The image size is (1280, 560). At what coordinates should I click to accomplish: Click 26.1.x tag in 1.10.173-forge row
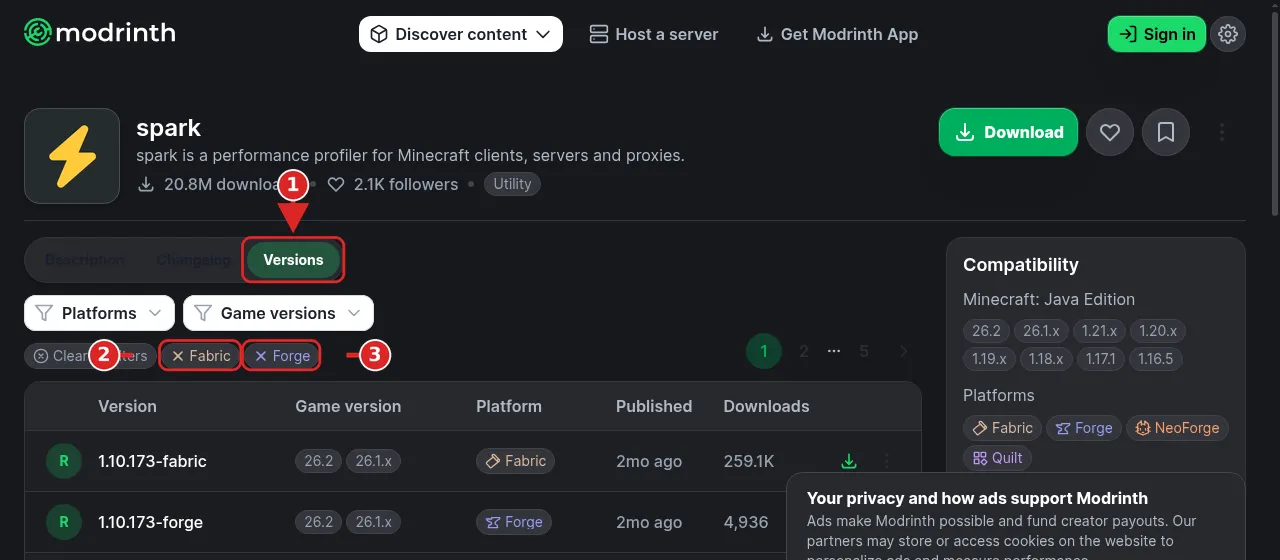click(373, 522)
